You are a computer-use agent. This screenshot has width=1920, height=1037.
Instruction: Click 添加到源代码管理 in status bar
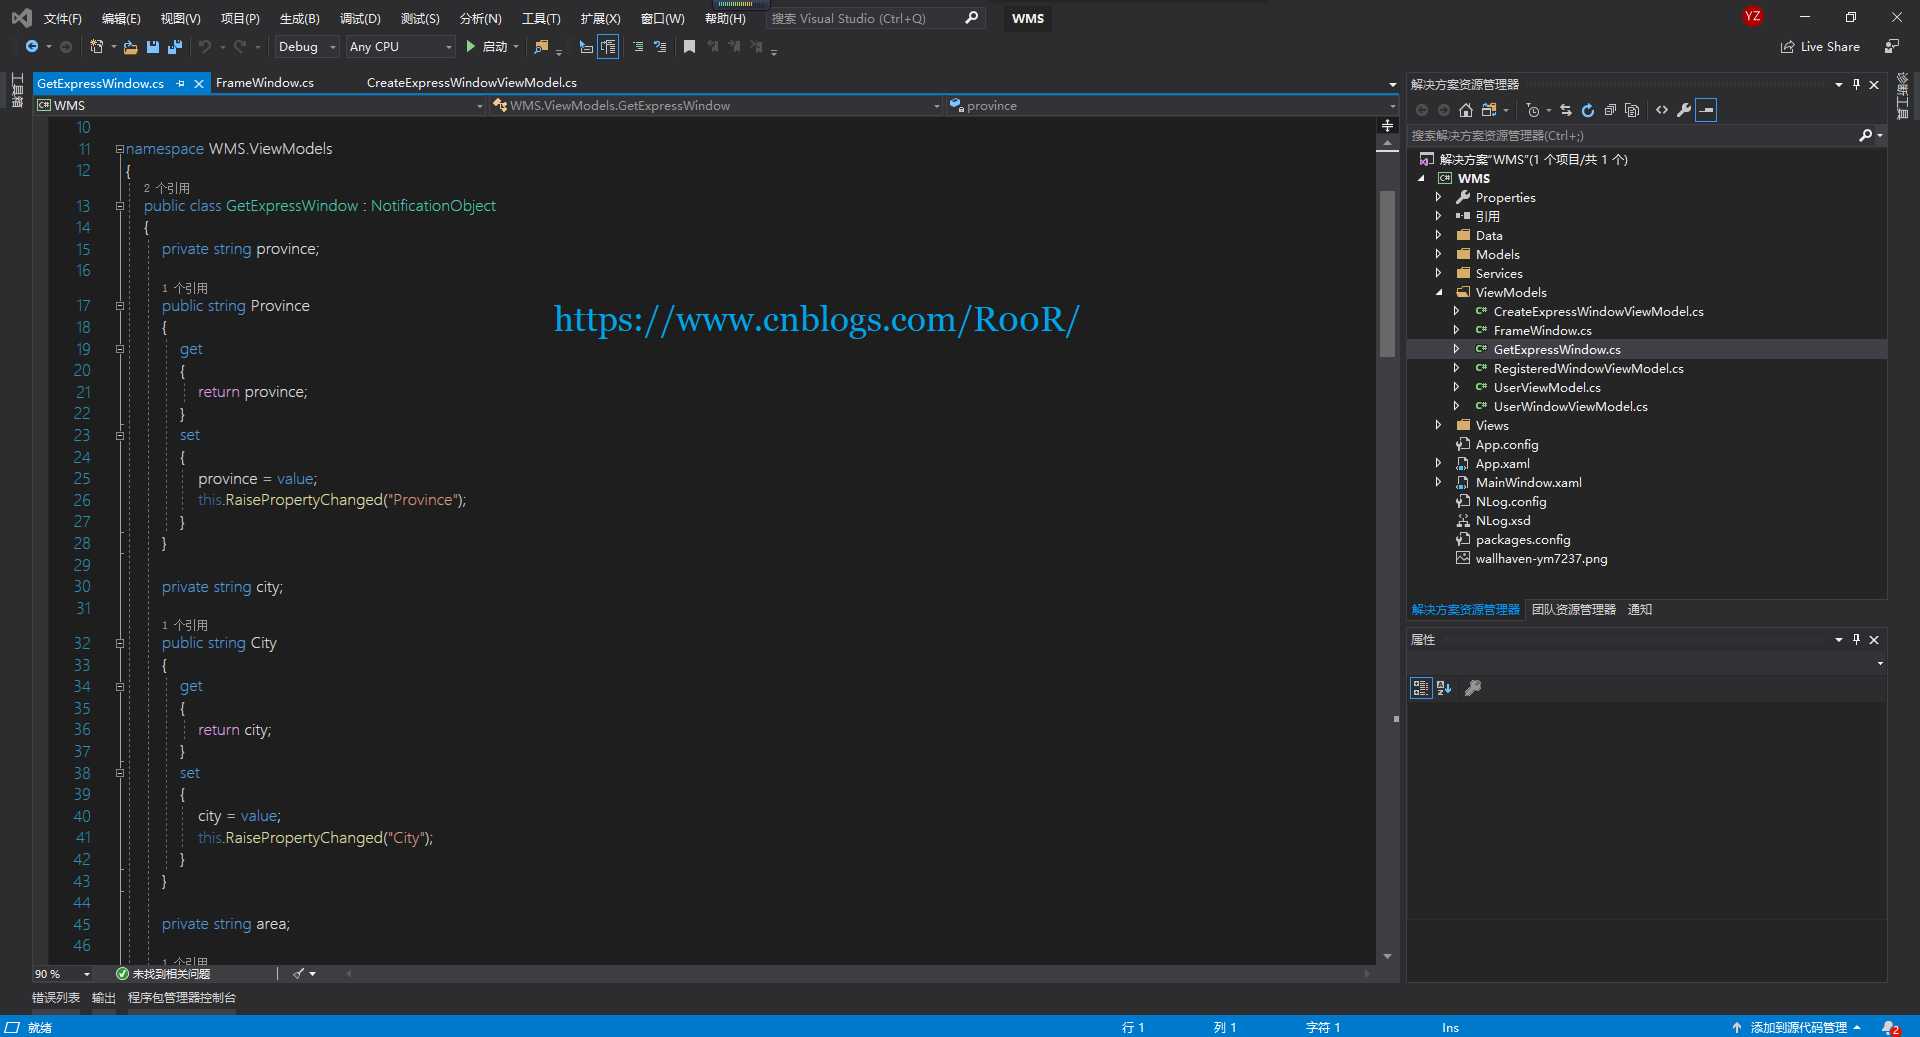(1798, 1028)
